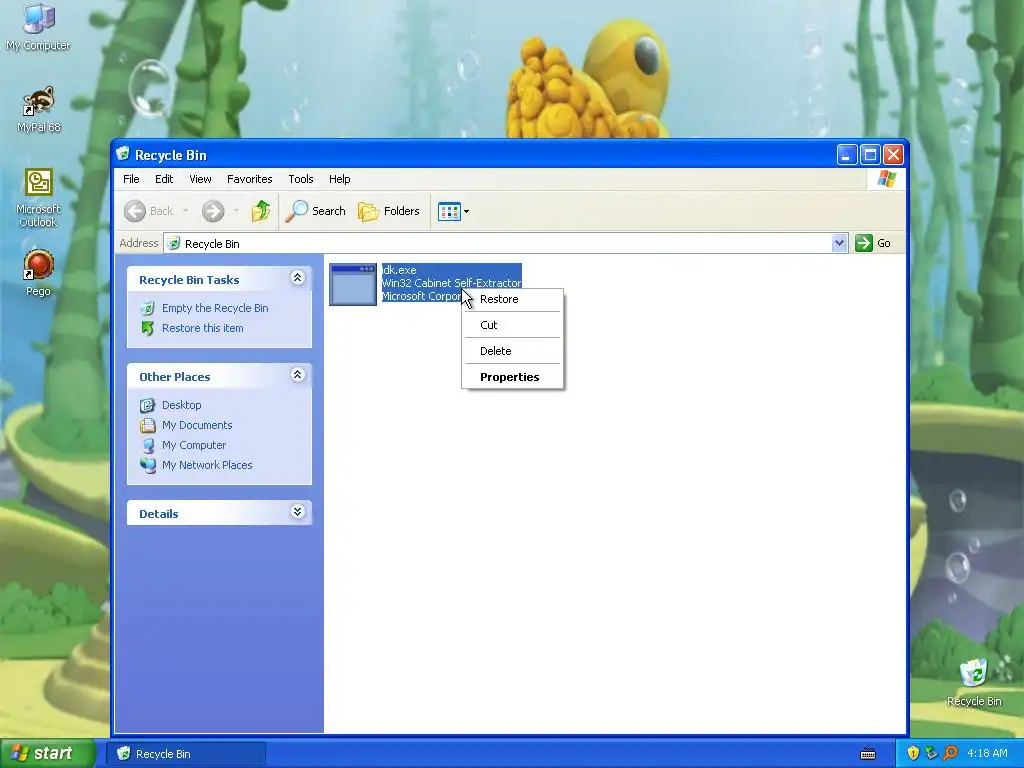1024x768 pixels.
Task: Open the Search pane
Action: click(x=315, y=211)
